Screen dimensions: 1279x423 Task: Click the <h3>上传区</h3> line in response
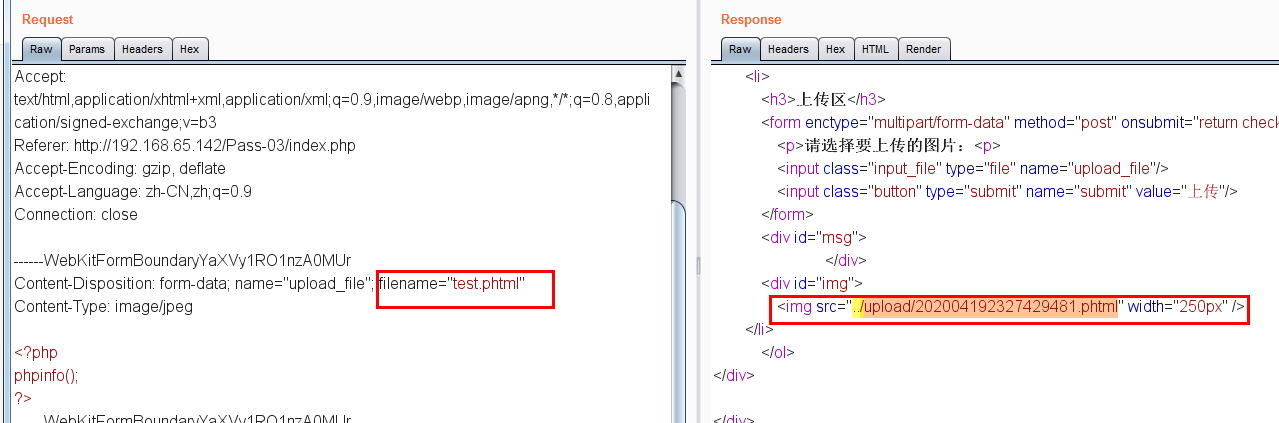(823, 99)
